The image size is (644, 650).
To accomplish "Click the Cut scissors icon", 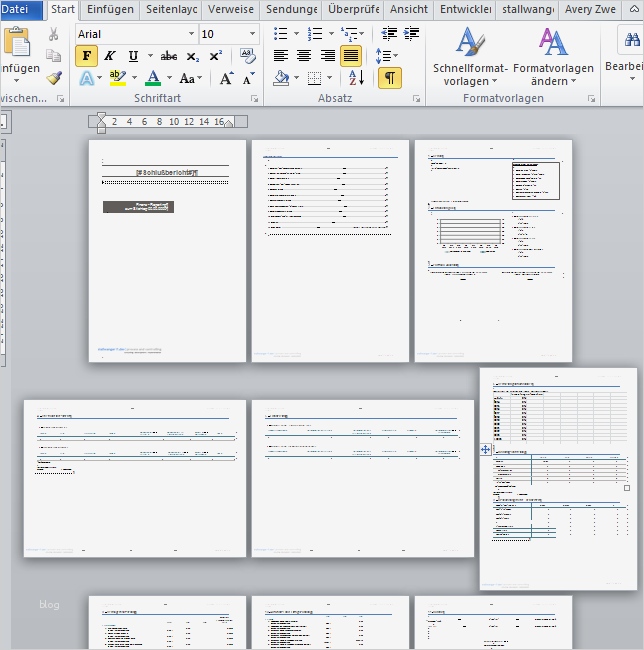I will pos(53,34).
